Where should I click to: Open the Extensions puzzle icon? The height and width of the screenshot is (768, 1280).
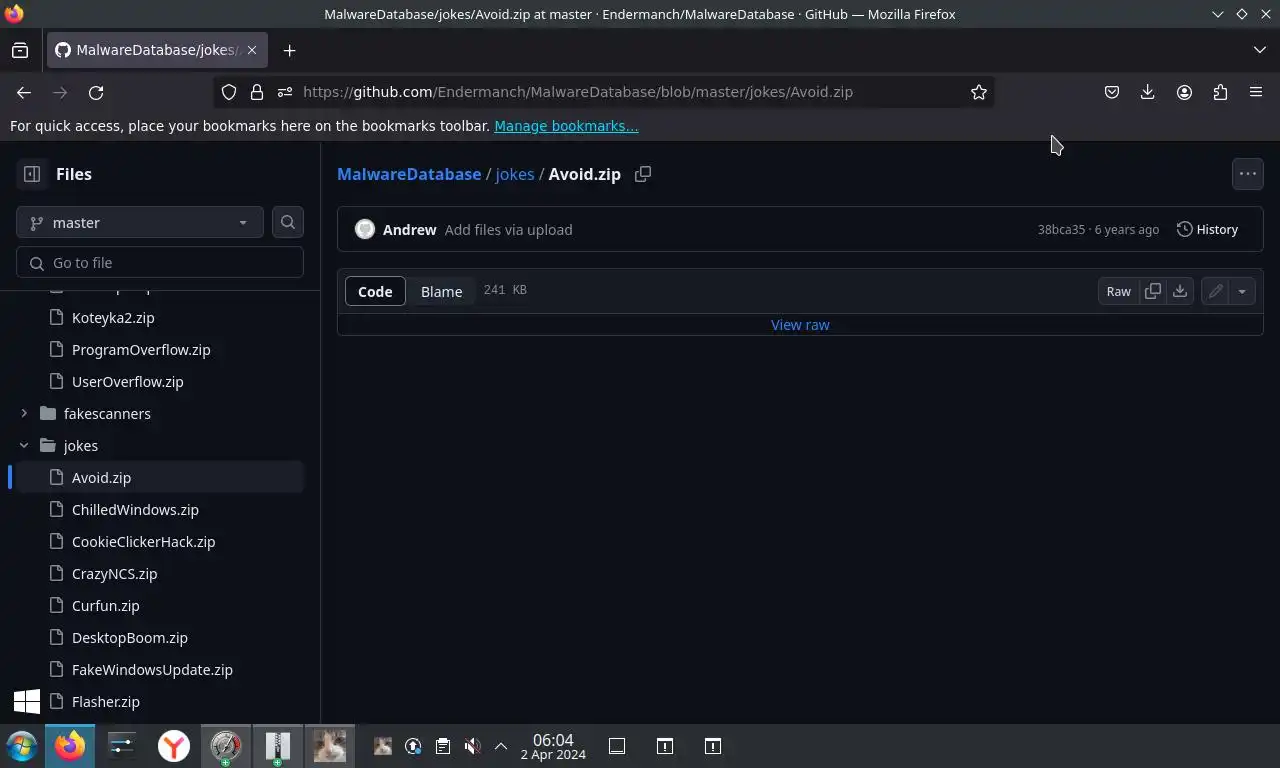[x=1220, y=92]
